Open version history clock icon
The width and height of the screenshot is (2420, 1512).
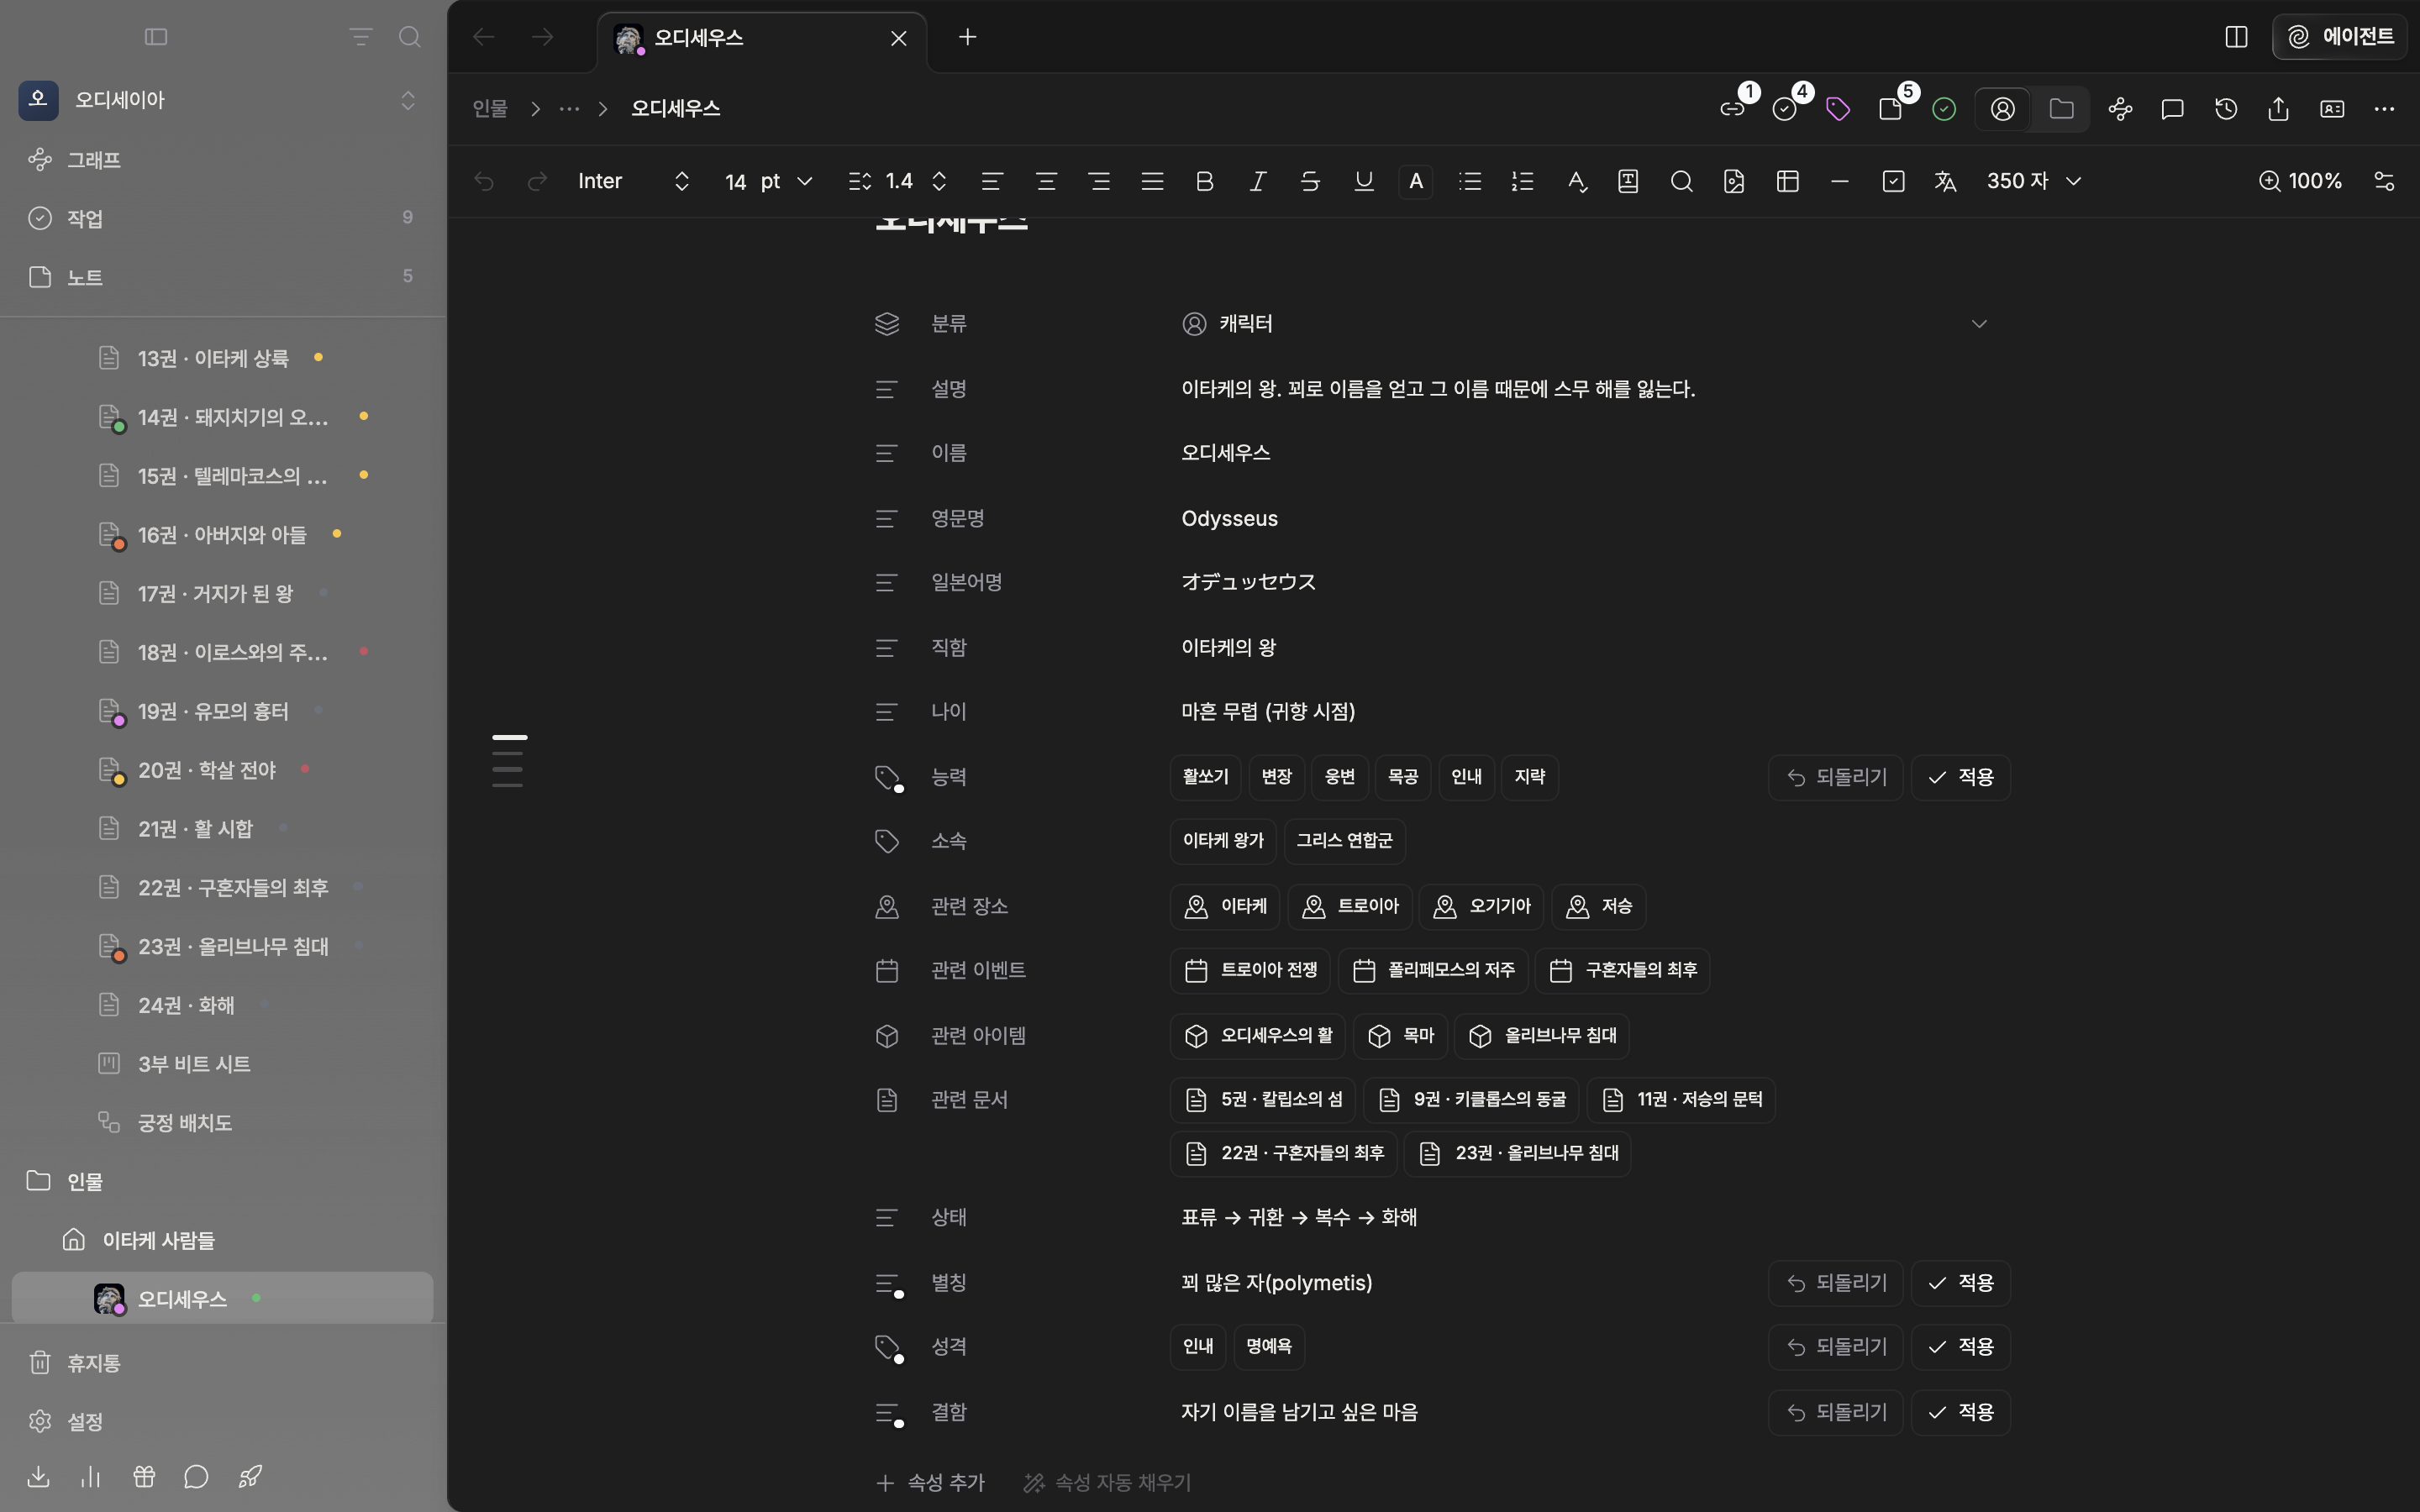[x=2226, y=109]
